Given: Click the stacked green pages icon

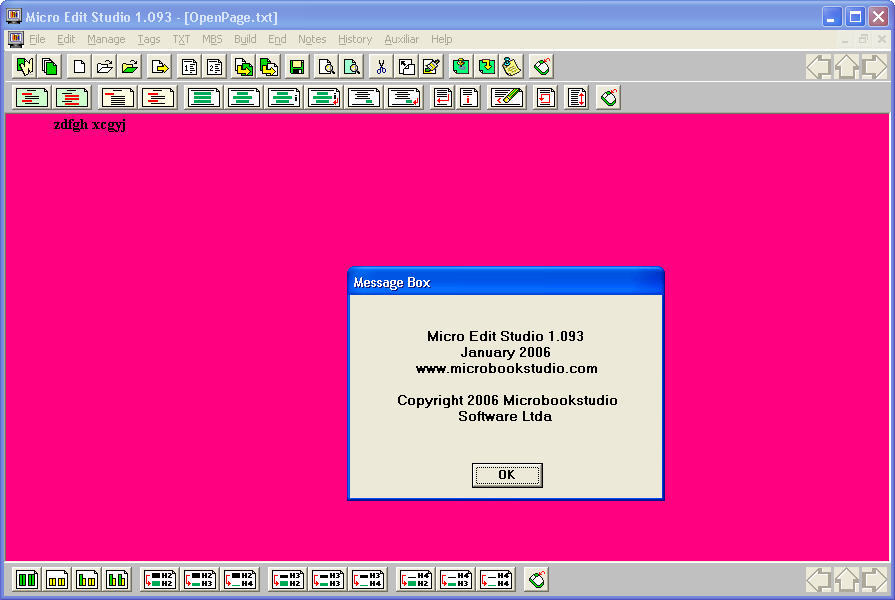Looking at the screenshot, I should pos(50,67).
